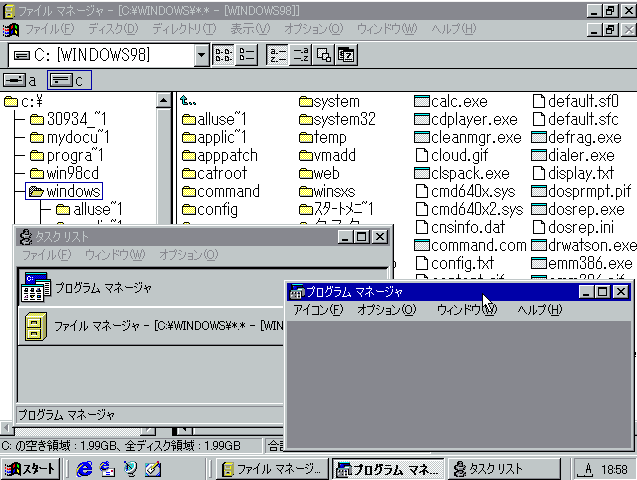Open Program Manager オプション(O) menu

(386, 310)
